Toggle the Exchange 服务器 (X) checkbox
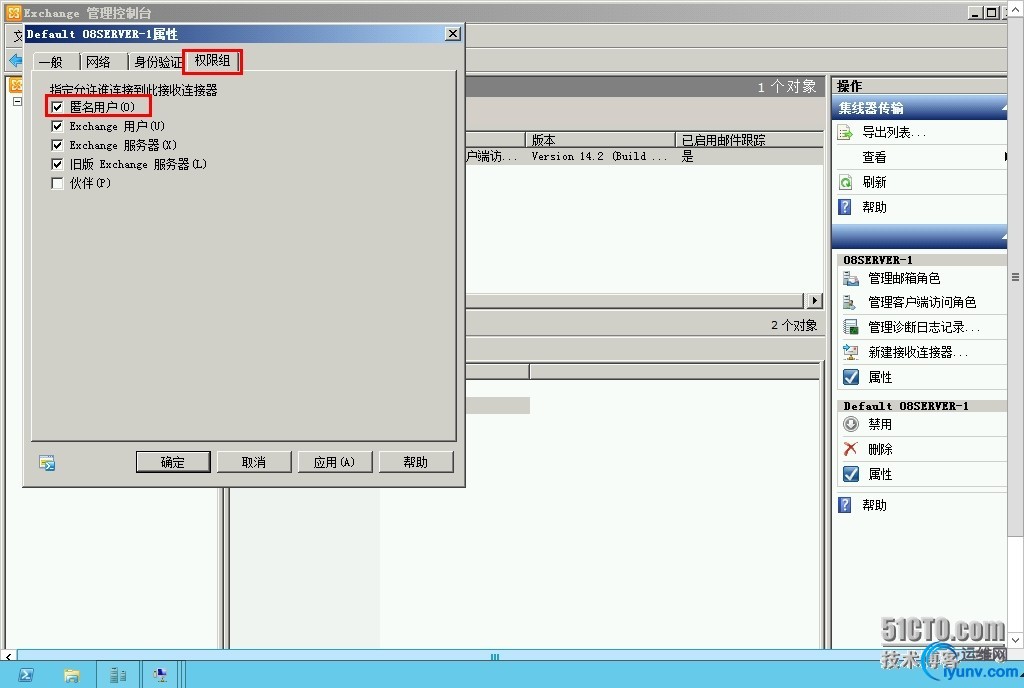Viewport: 1024px width, 688px height. [57, 145]
